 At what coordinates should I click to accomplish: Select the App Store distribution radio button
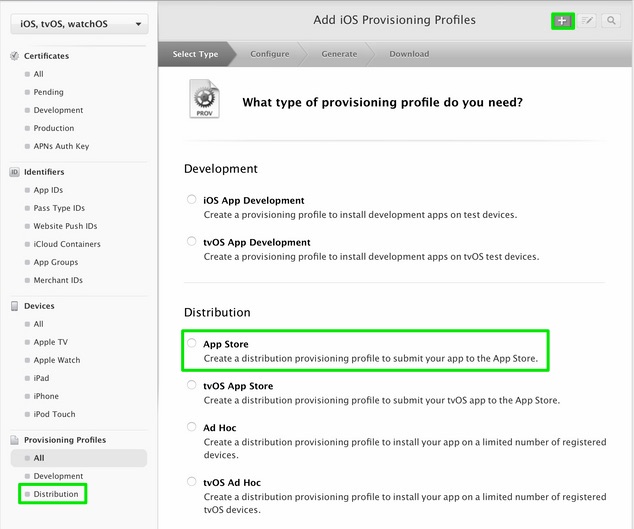click(191, 343)
